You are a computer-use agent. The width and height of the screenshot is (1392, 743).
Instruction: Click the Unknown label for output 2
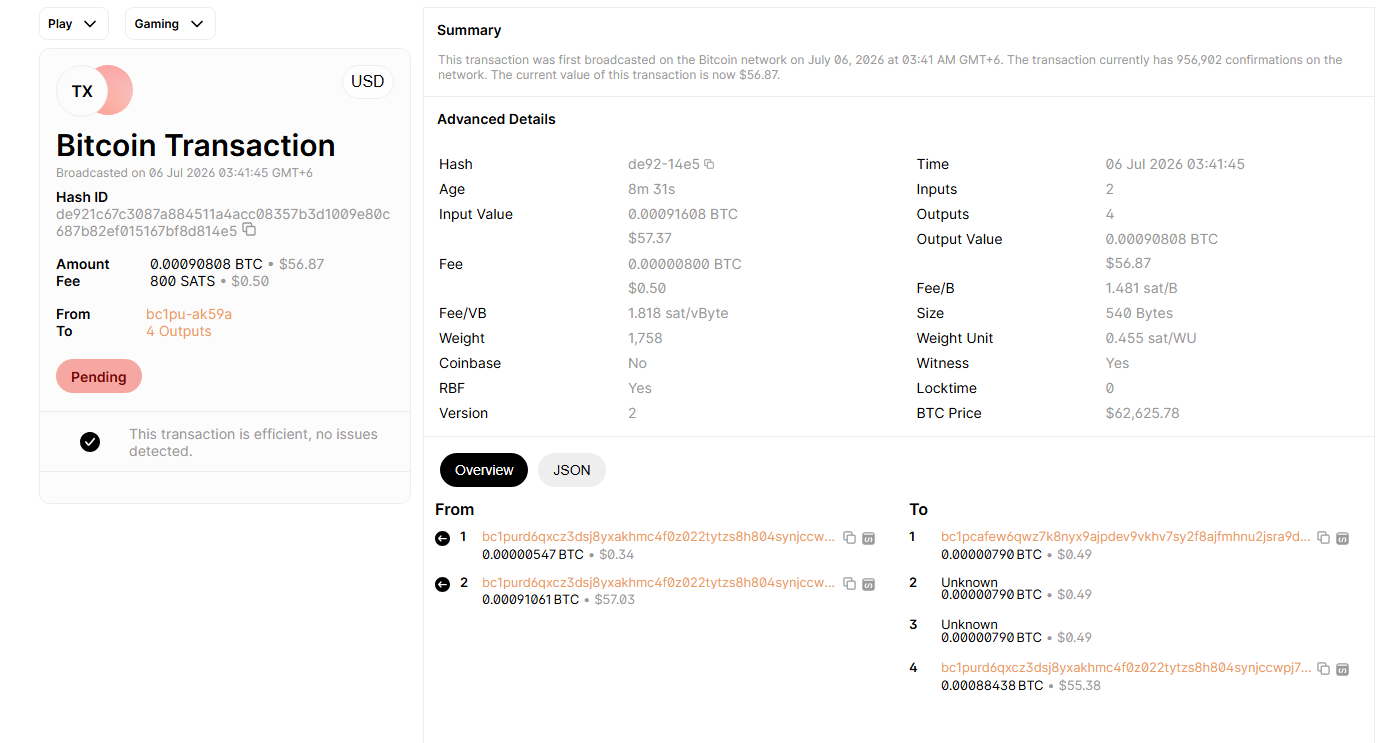click(x=969, y=582)
